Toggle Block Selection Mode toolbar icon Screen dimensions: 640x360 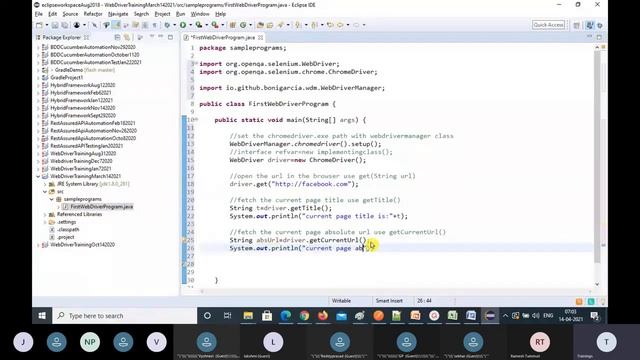[x=145, y=25]
